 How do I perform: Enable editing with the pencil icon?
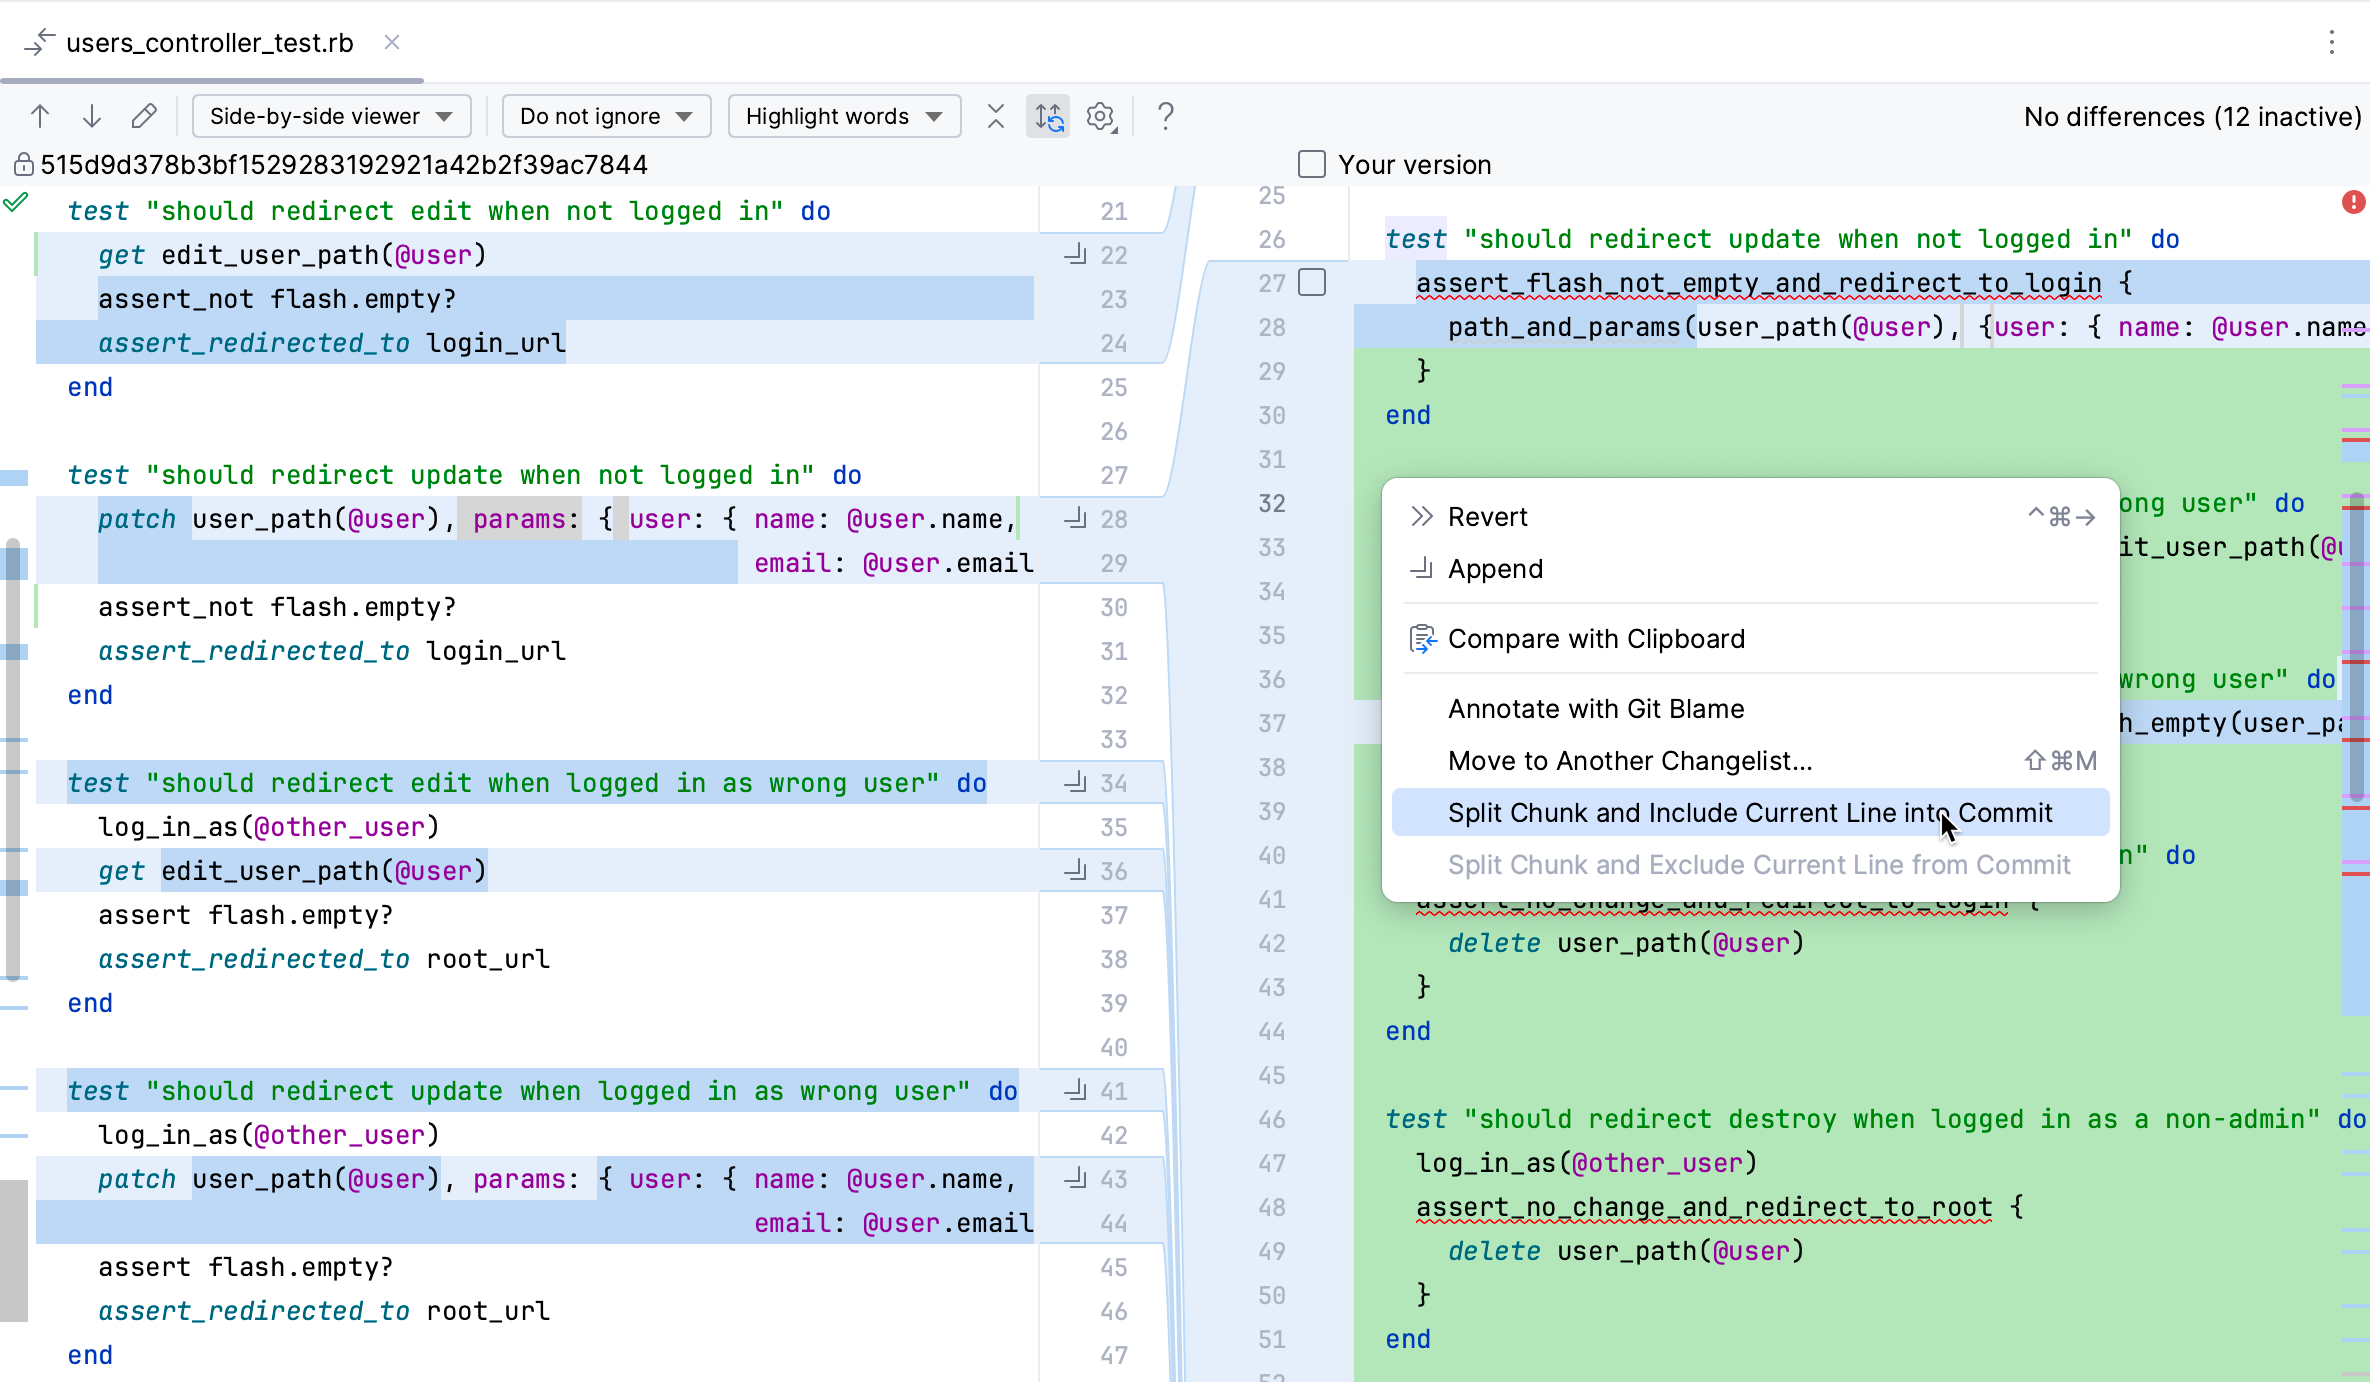point(144,116)
